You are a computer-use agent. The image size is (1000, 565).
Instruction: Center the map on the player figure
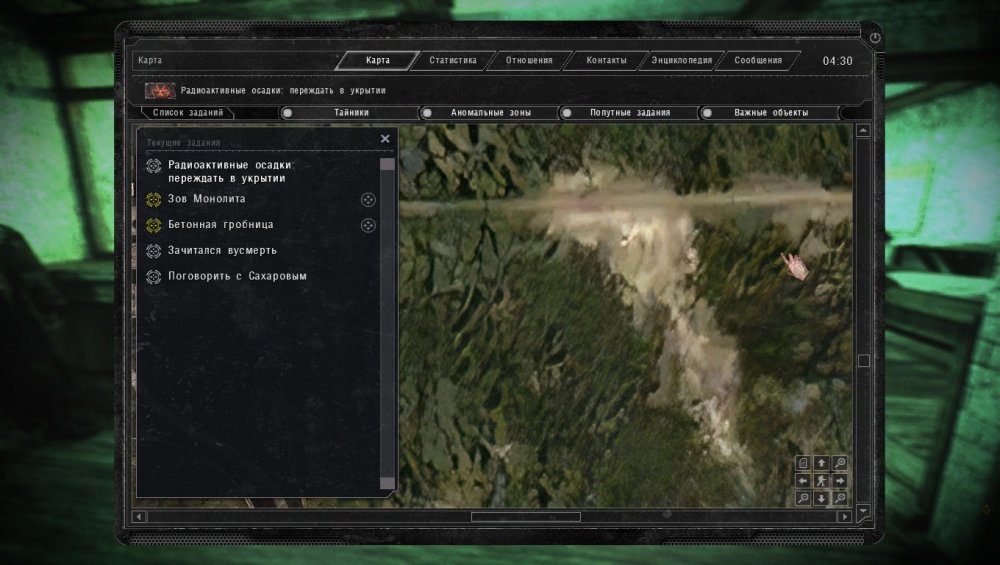tap(821, 481)
